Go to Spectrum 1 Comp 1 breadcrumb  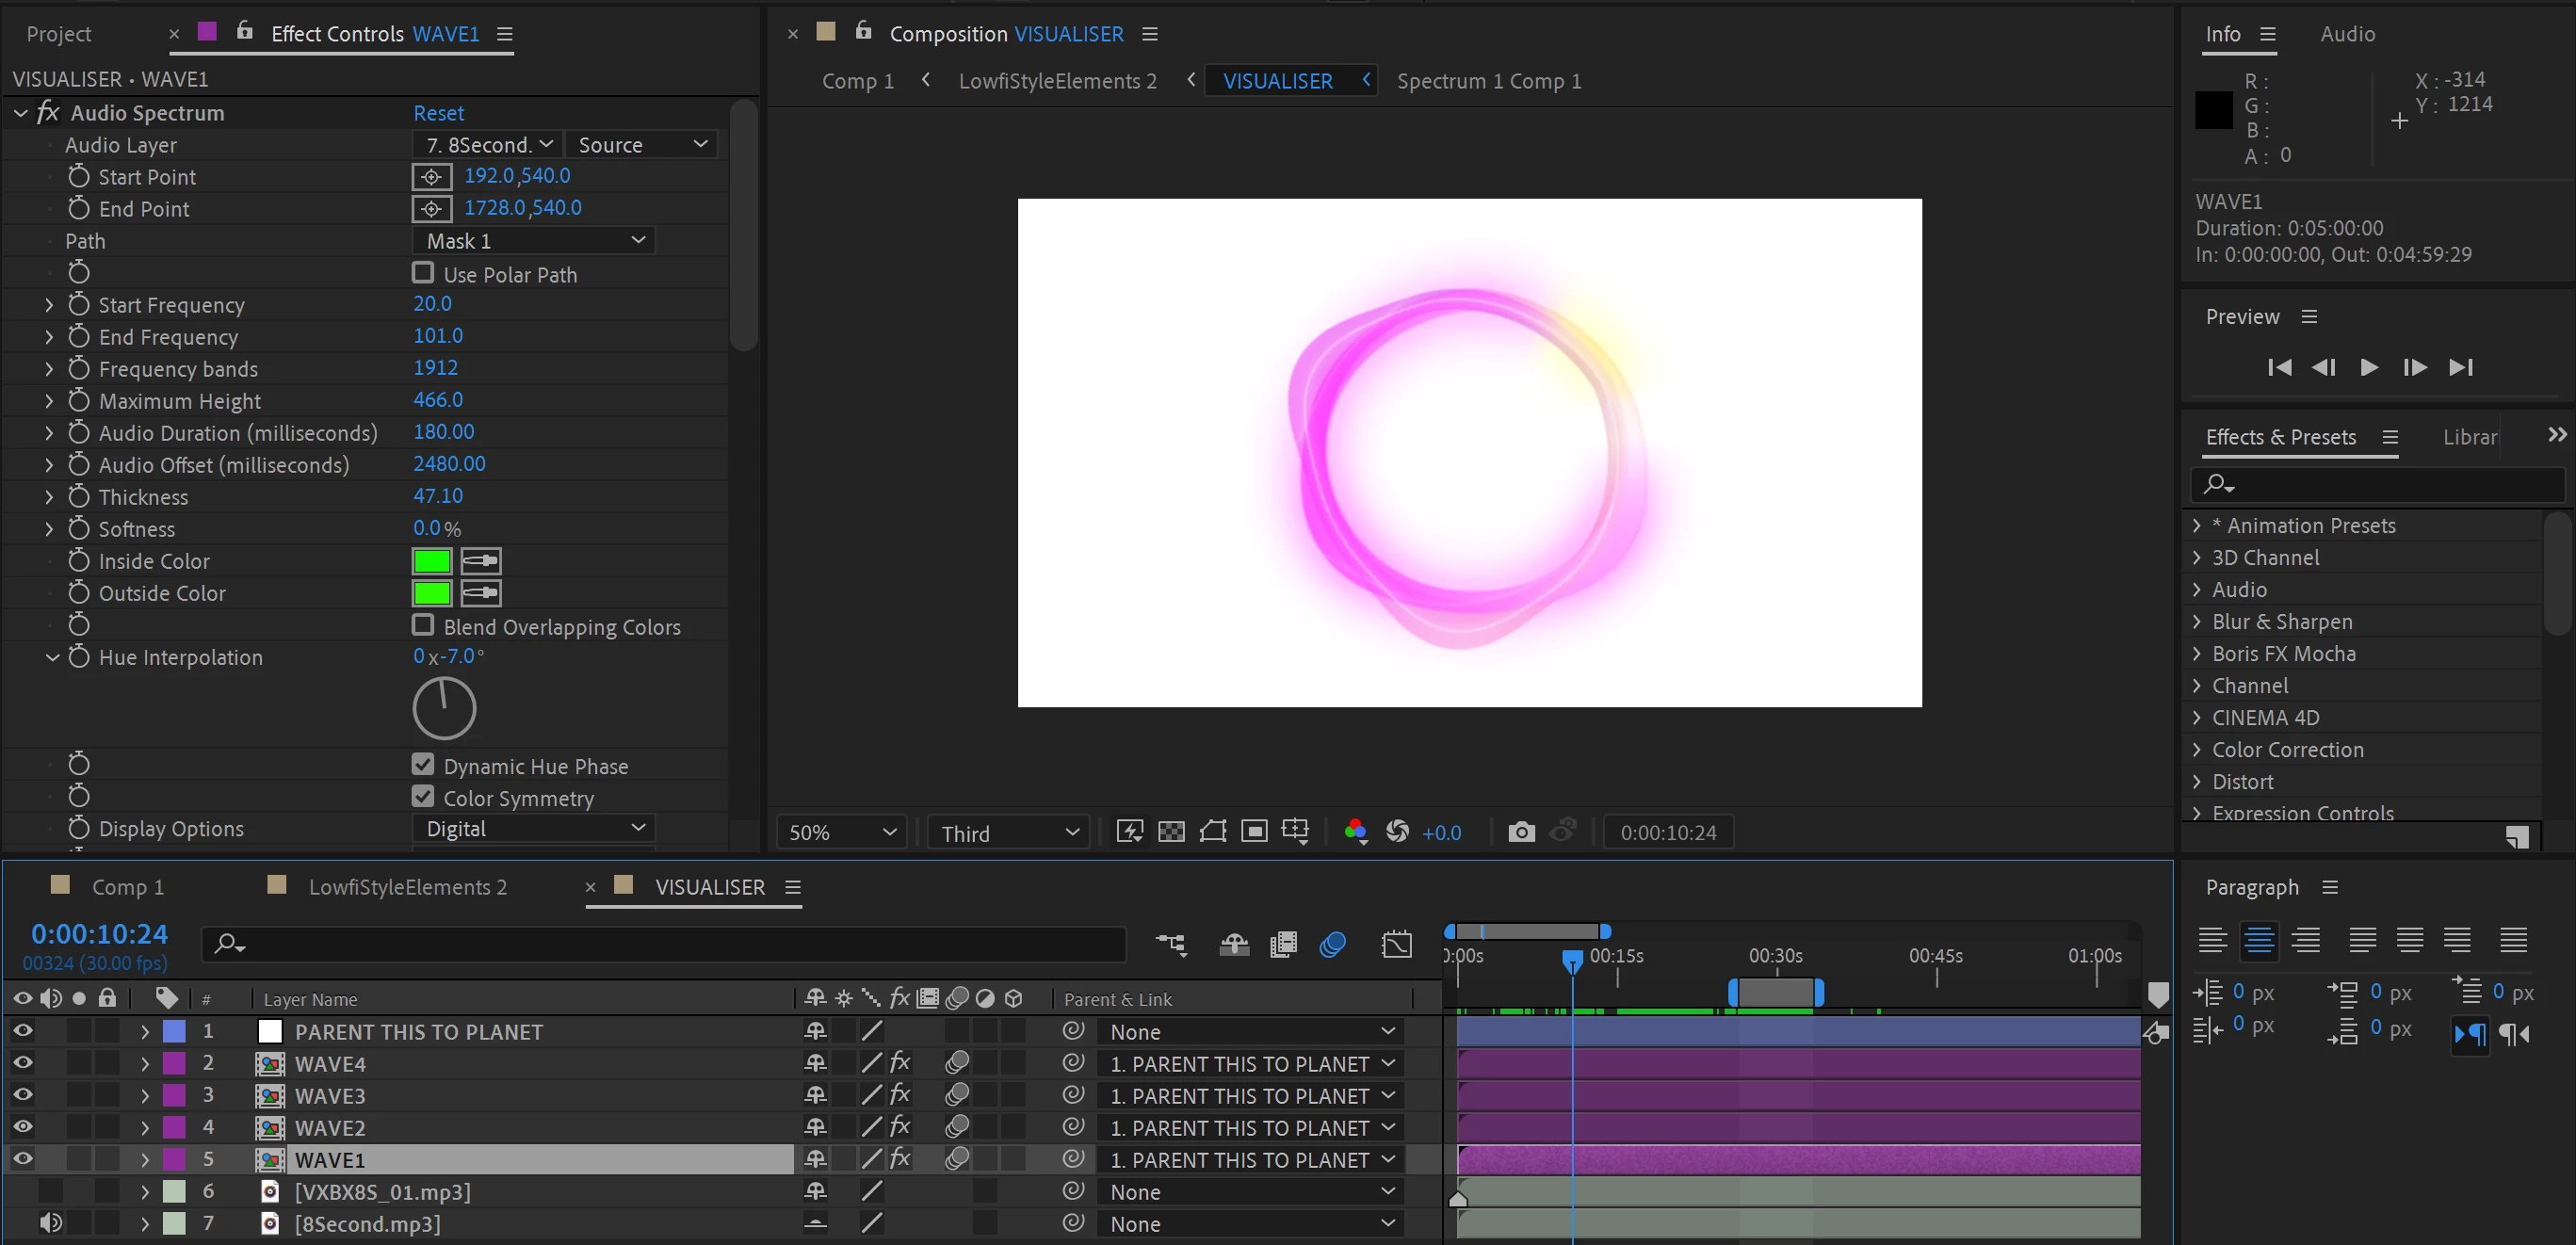[1488, 81]
